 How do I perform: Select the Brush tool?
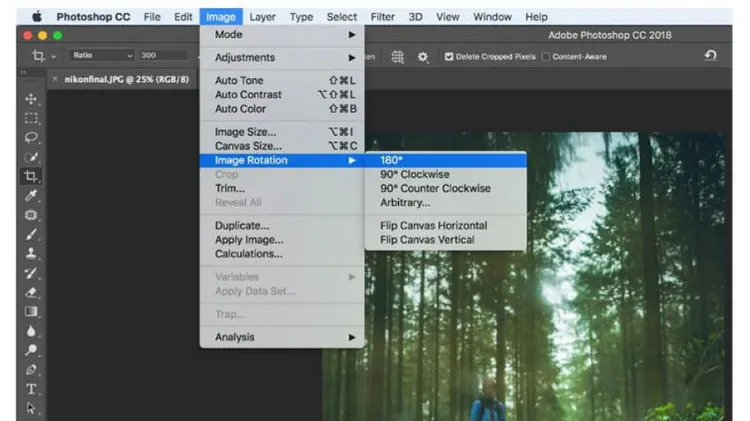(31, 234)
